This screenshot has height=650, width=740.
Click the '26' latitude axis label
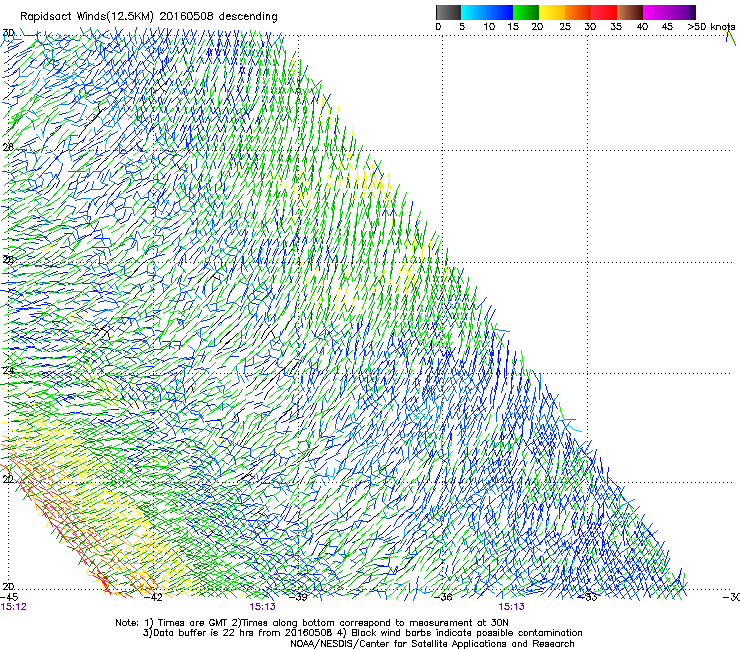click(8, 260)
